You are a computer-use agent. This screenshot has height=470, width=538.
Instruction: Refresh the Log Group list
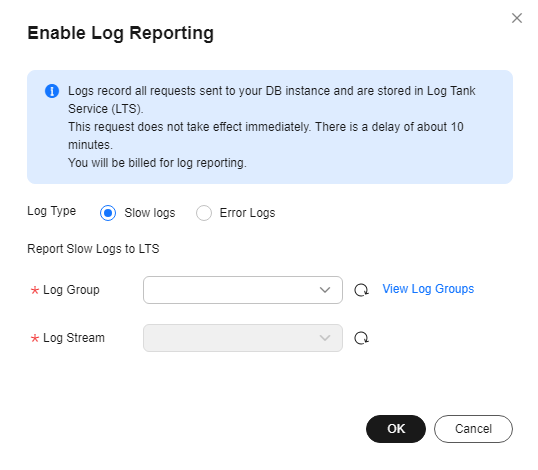click(x=361, y=290)
